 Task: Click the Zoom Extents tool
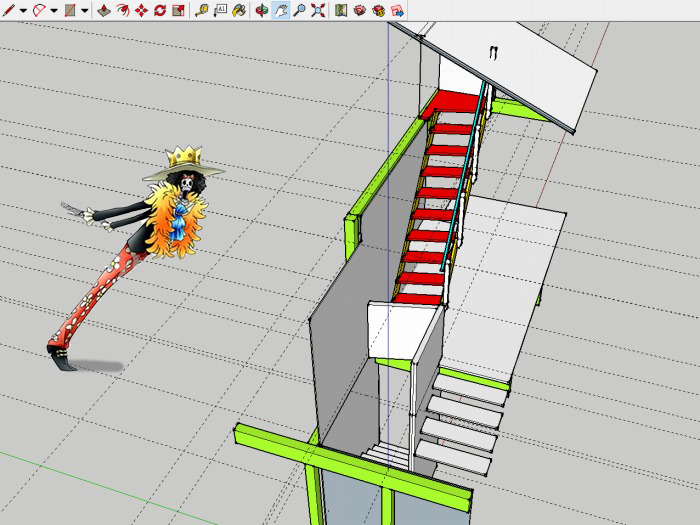(318, 10)
